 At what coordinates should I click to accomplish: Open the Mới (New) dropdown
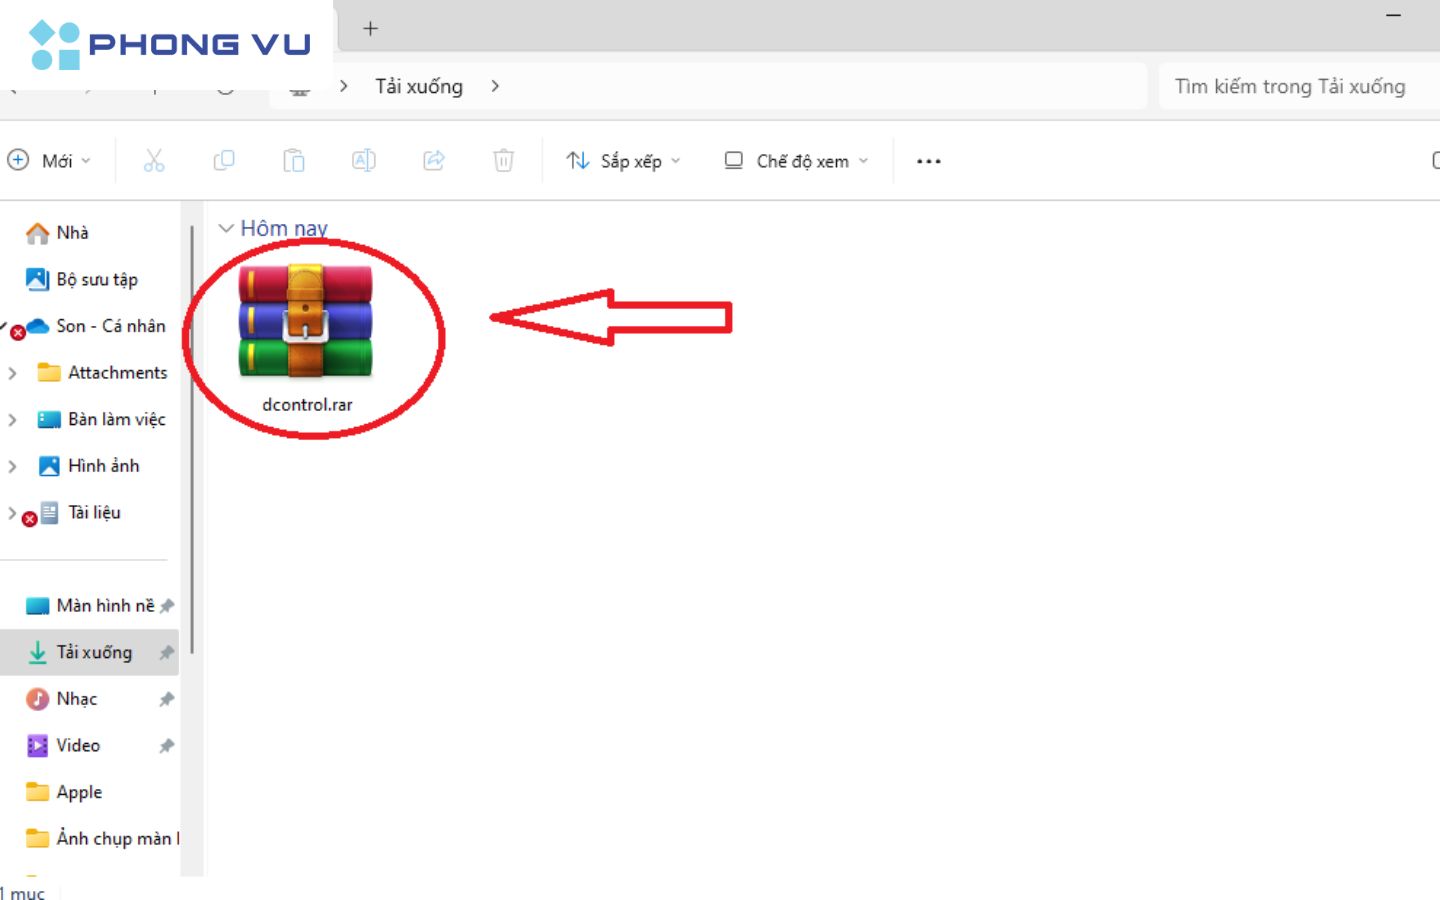(49, 161)
